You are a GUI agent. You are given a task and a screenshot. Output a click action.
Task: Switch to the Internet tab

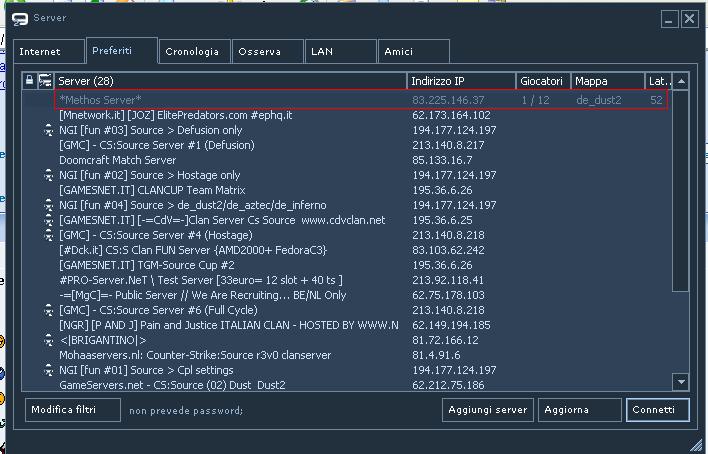(x=40, y=52)
